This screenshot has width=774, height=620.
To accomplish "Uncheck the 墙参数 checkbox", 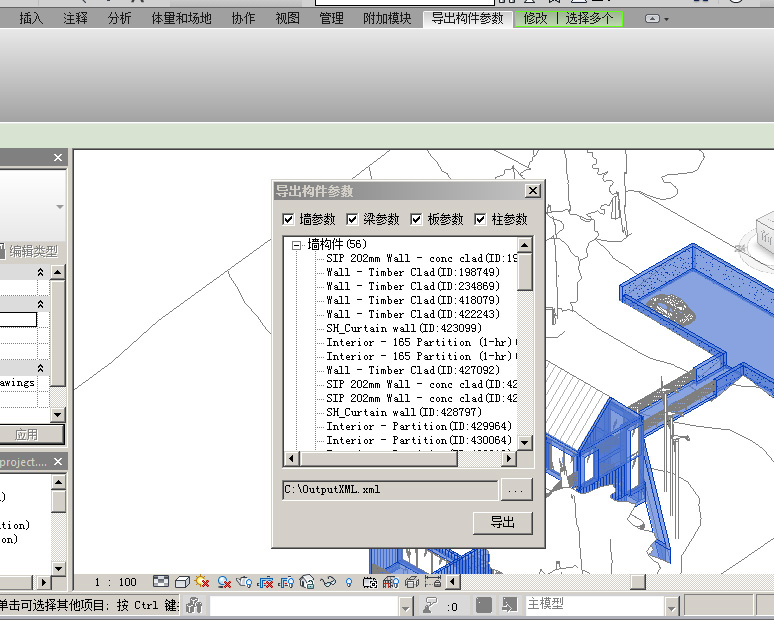I will click(x=289, y=219).
